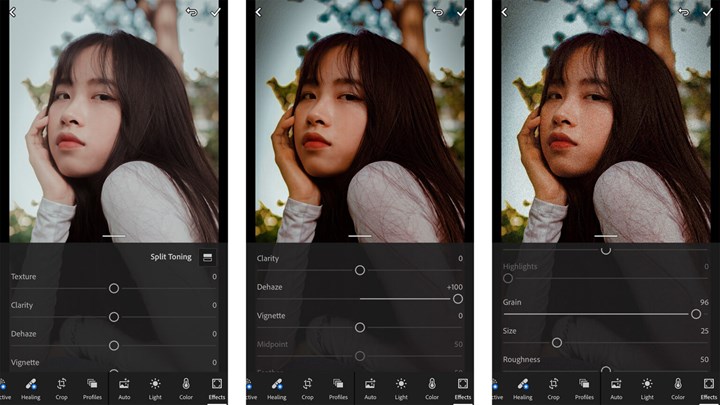The width and height of the screenshot is (720, 405).
Task: Tap the undo arrow in the middle screen
Action: (x=438, y=12)
